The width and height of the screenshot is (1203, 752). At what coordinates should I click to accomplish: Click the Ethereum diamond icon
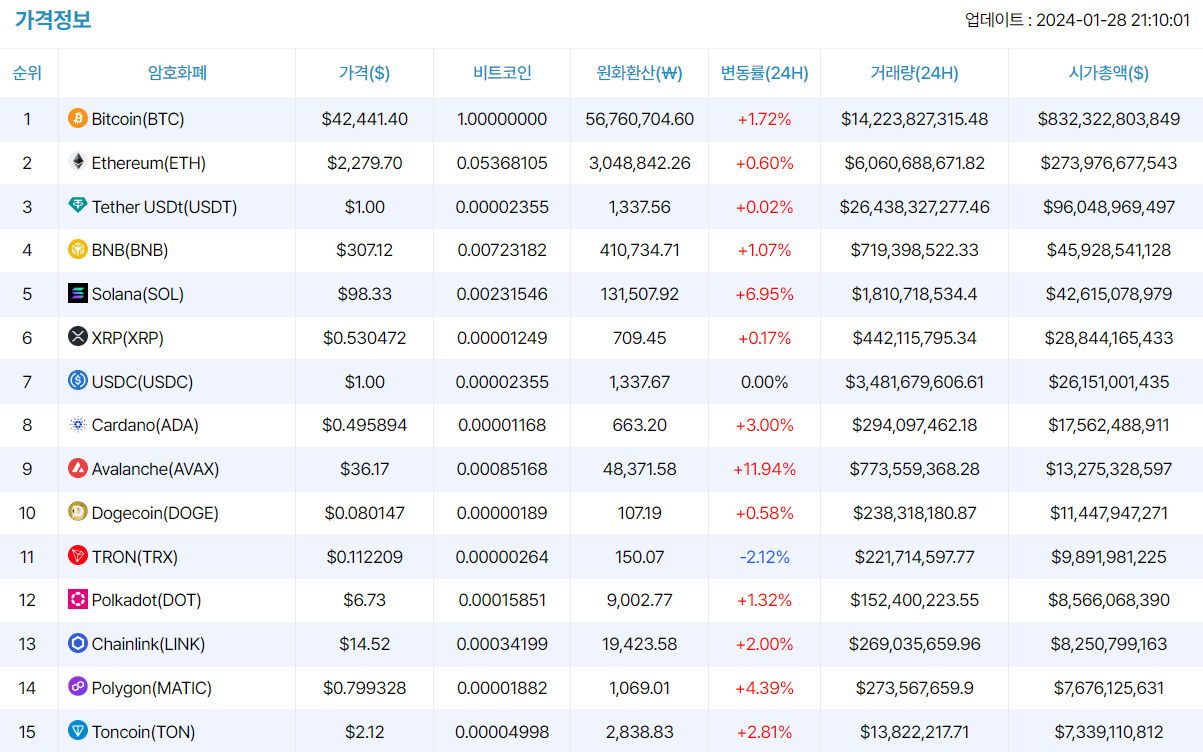tap(78, 162)
